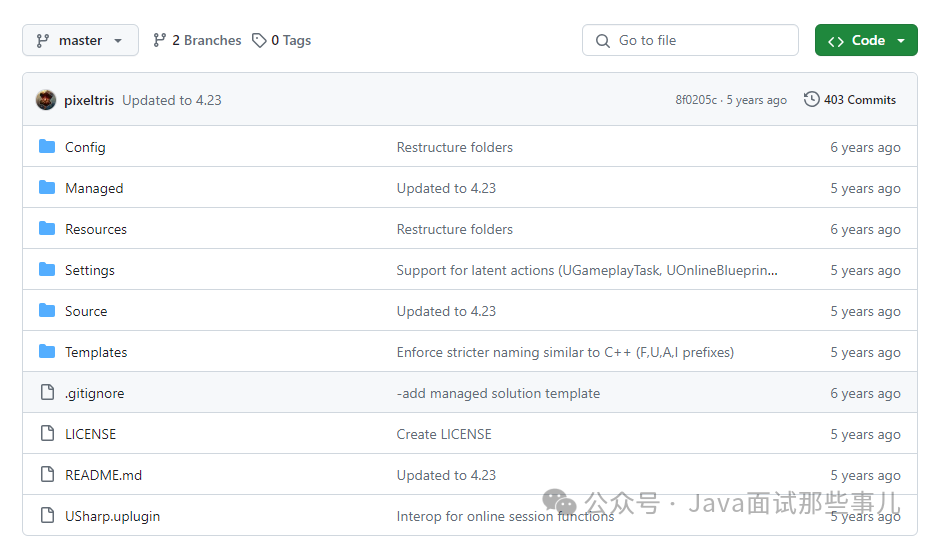Open Managed's Updated to 4.23 commit message
Viewport: 930px width, 540px height.
(x=446, y=188)
